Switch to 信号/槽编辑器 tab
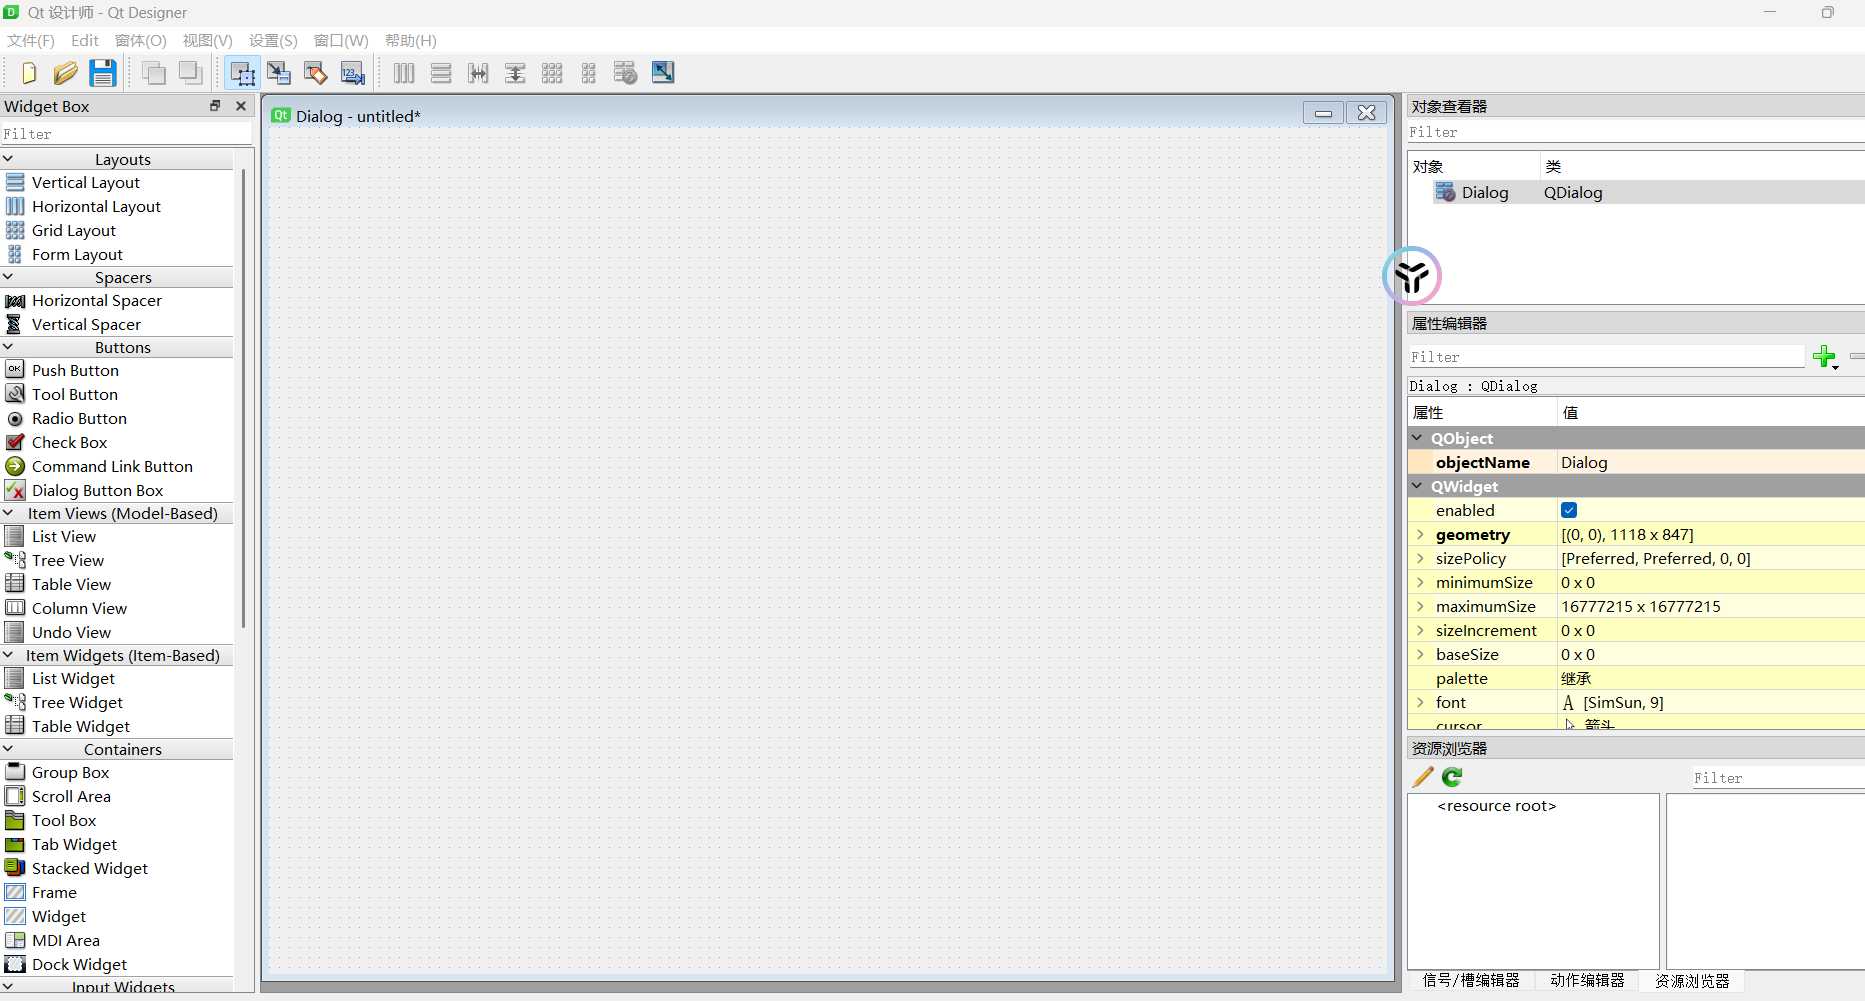This screenshot has height=1001, width=1865. coord(1471,981)
